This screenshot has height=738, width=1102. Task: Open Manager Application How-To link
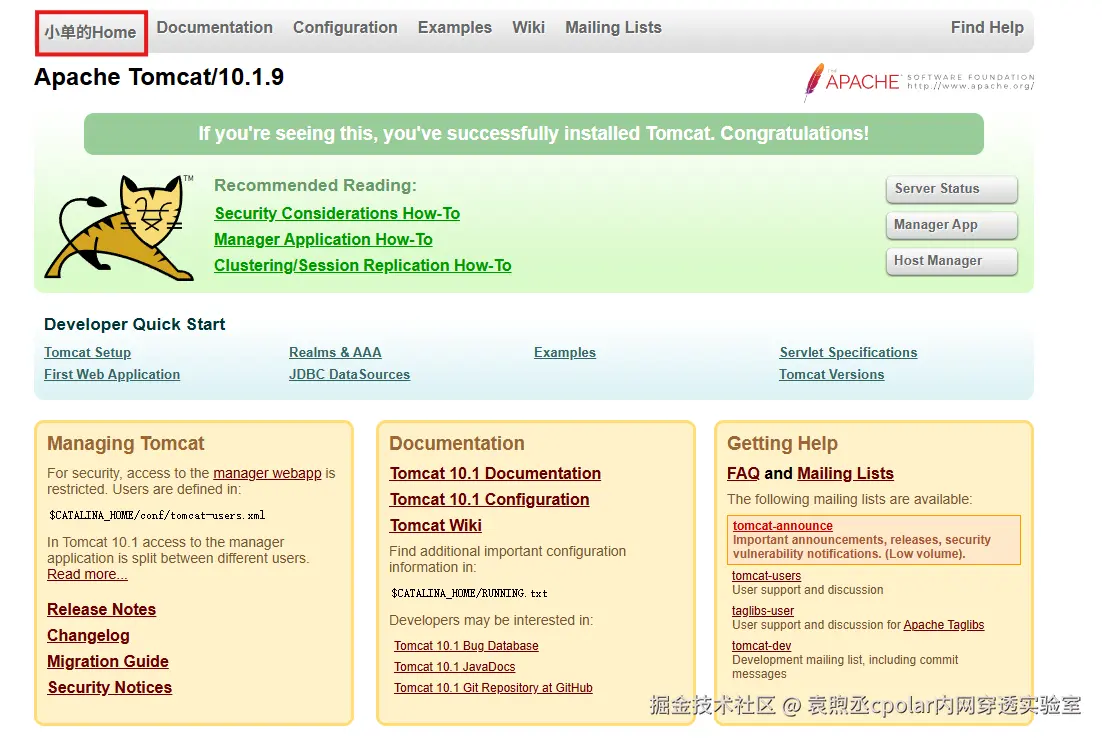click(323, 240)
